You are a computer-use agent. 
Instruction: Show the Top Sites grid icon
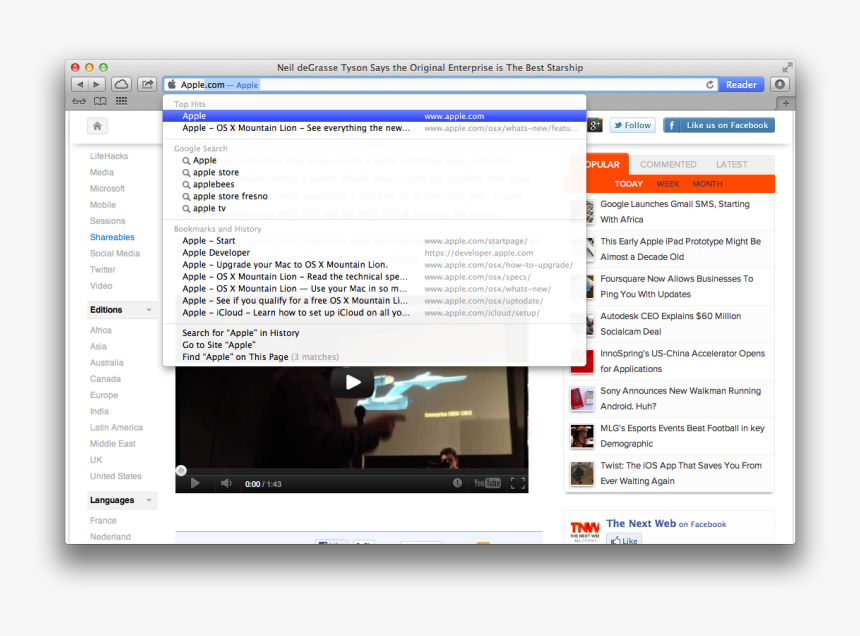click(121, 101)
